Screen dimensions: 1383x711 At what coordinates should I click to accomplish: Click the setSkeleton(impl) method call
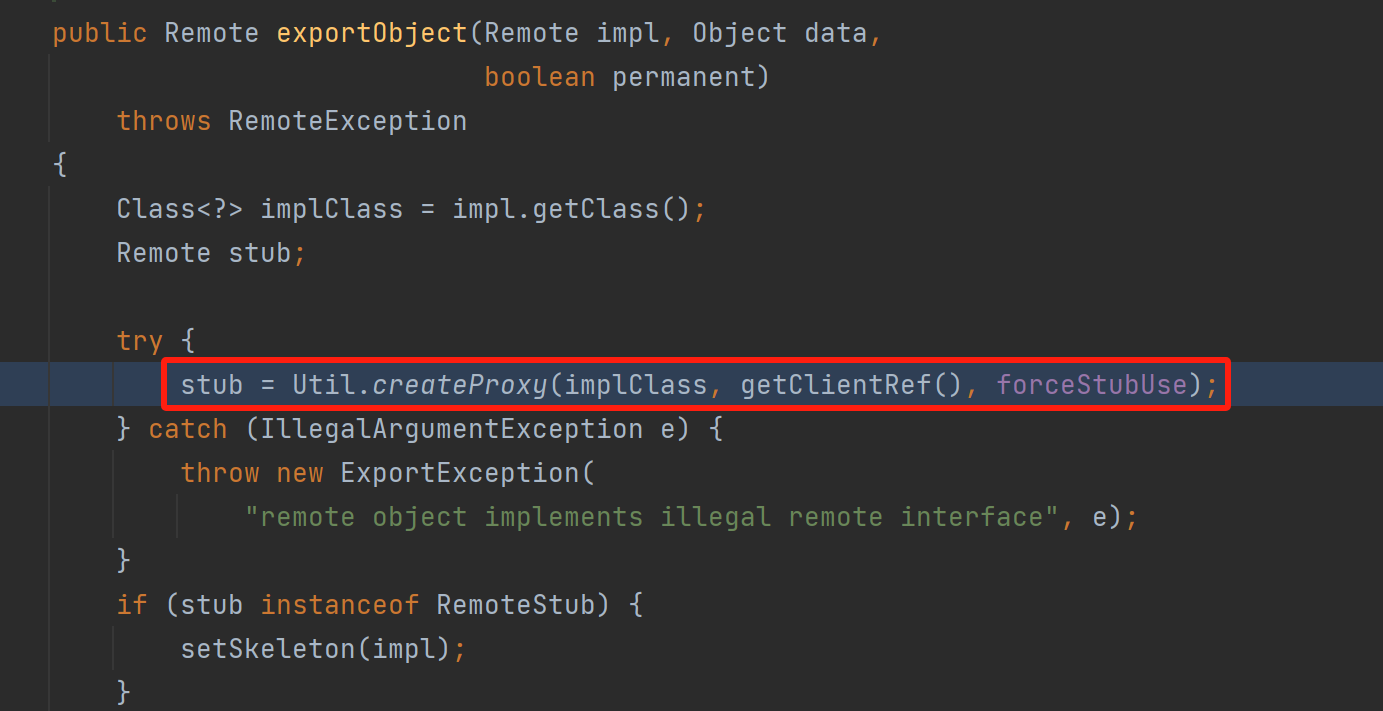[315, 649]
